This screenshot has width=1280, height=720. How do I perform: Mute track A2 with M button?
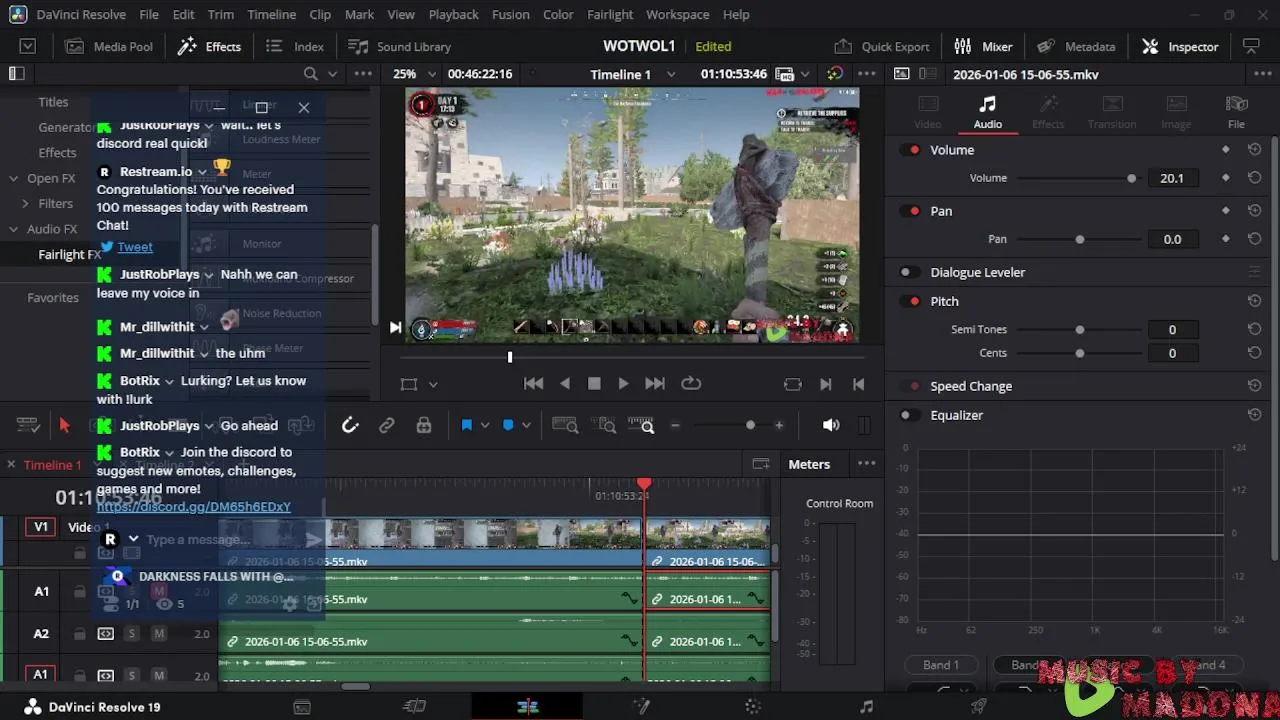coord(158,634)
